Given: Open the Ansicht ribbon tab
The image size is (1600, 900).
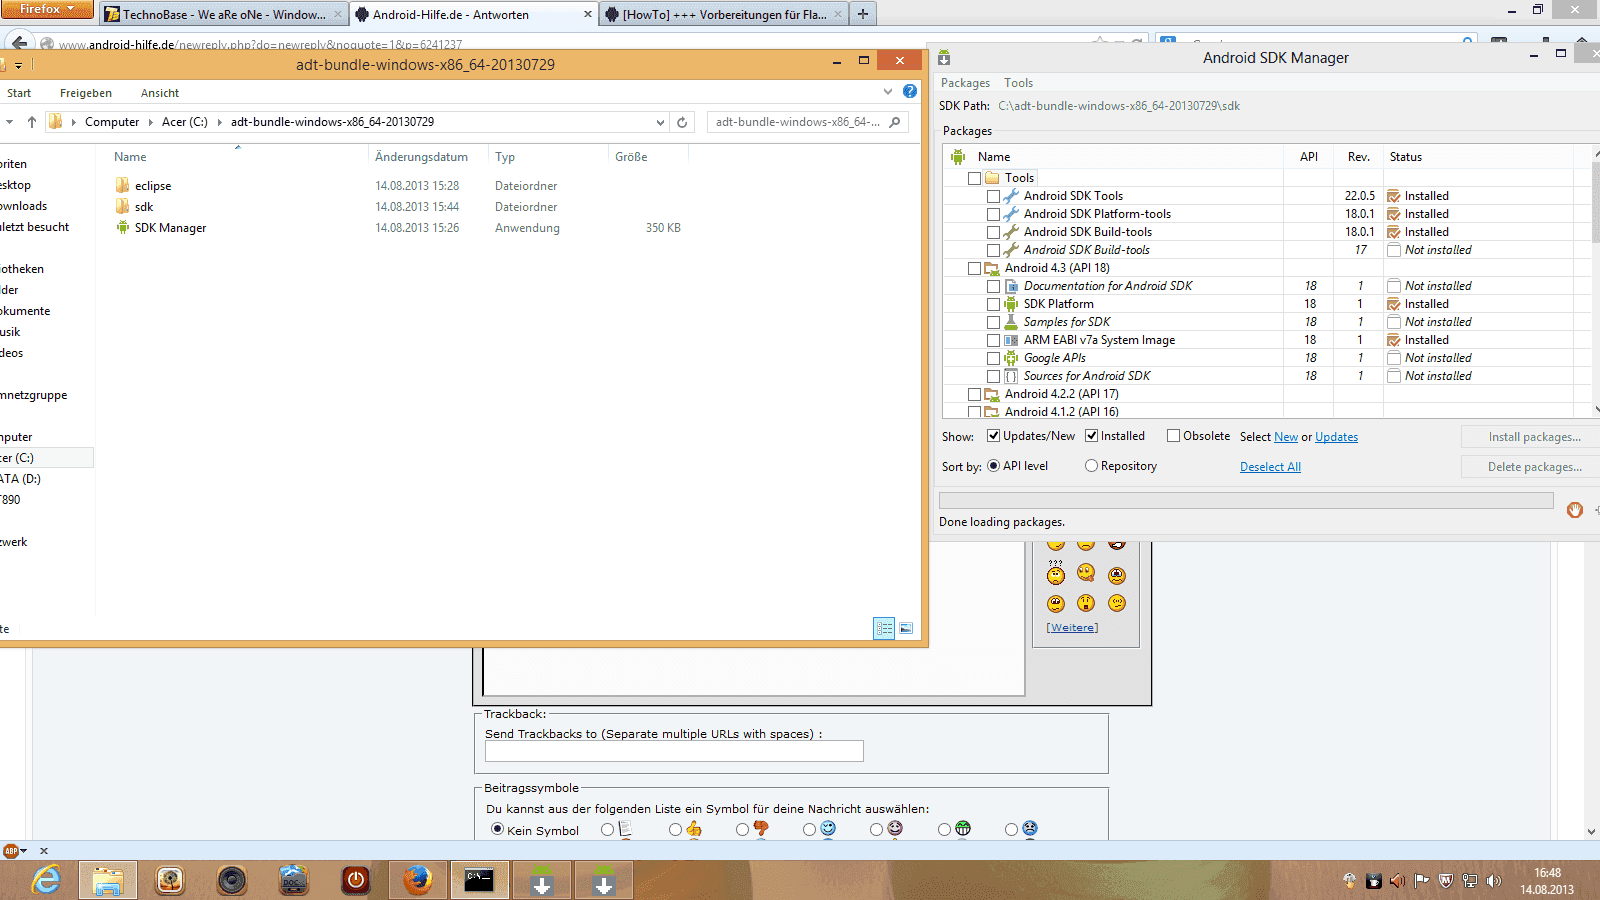Looking at the screenshot, I should click(160, 93).
